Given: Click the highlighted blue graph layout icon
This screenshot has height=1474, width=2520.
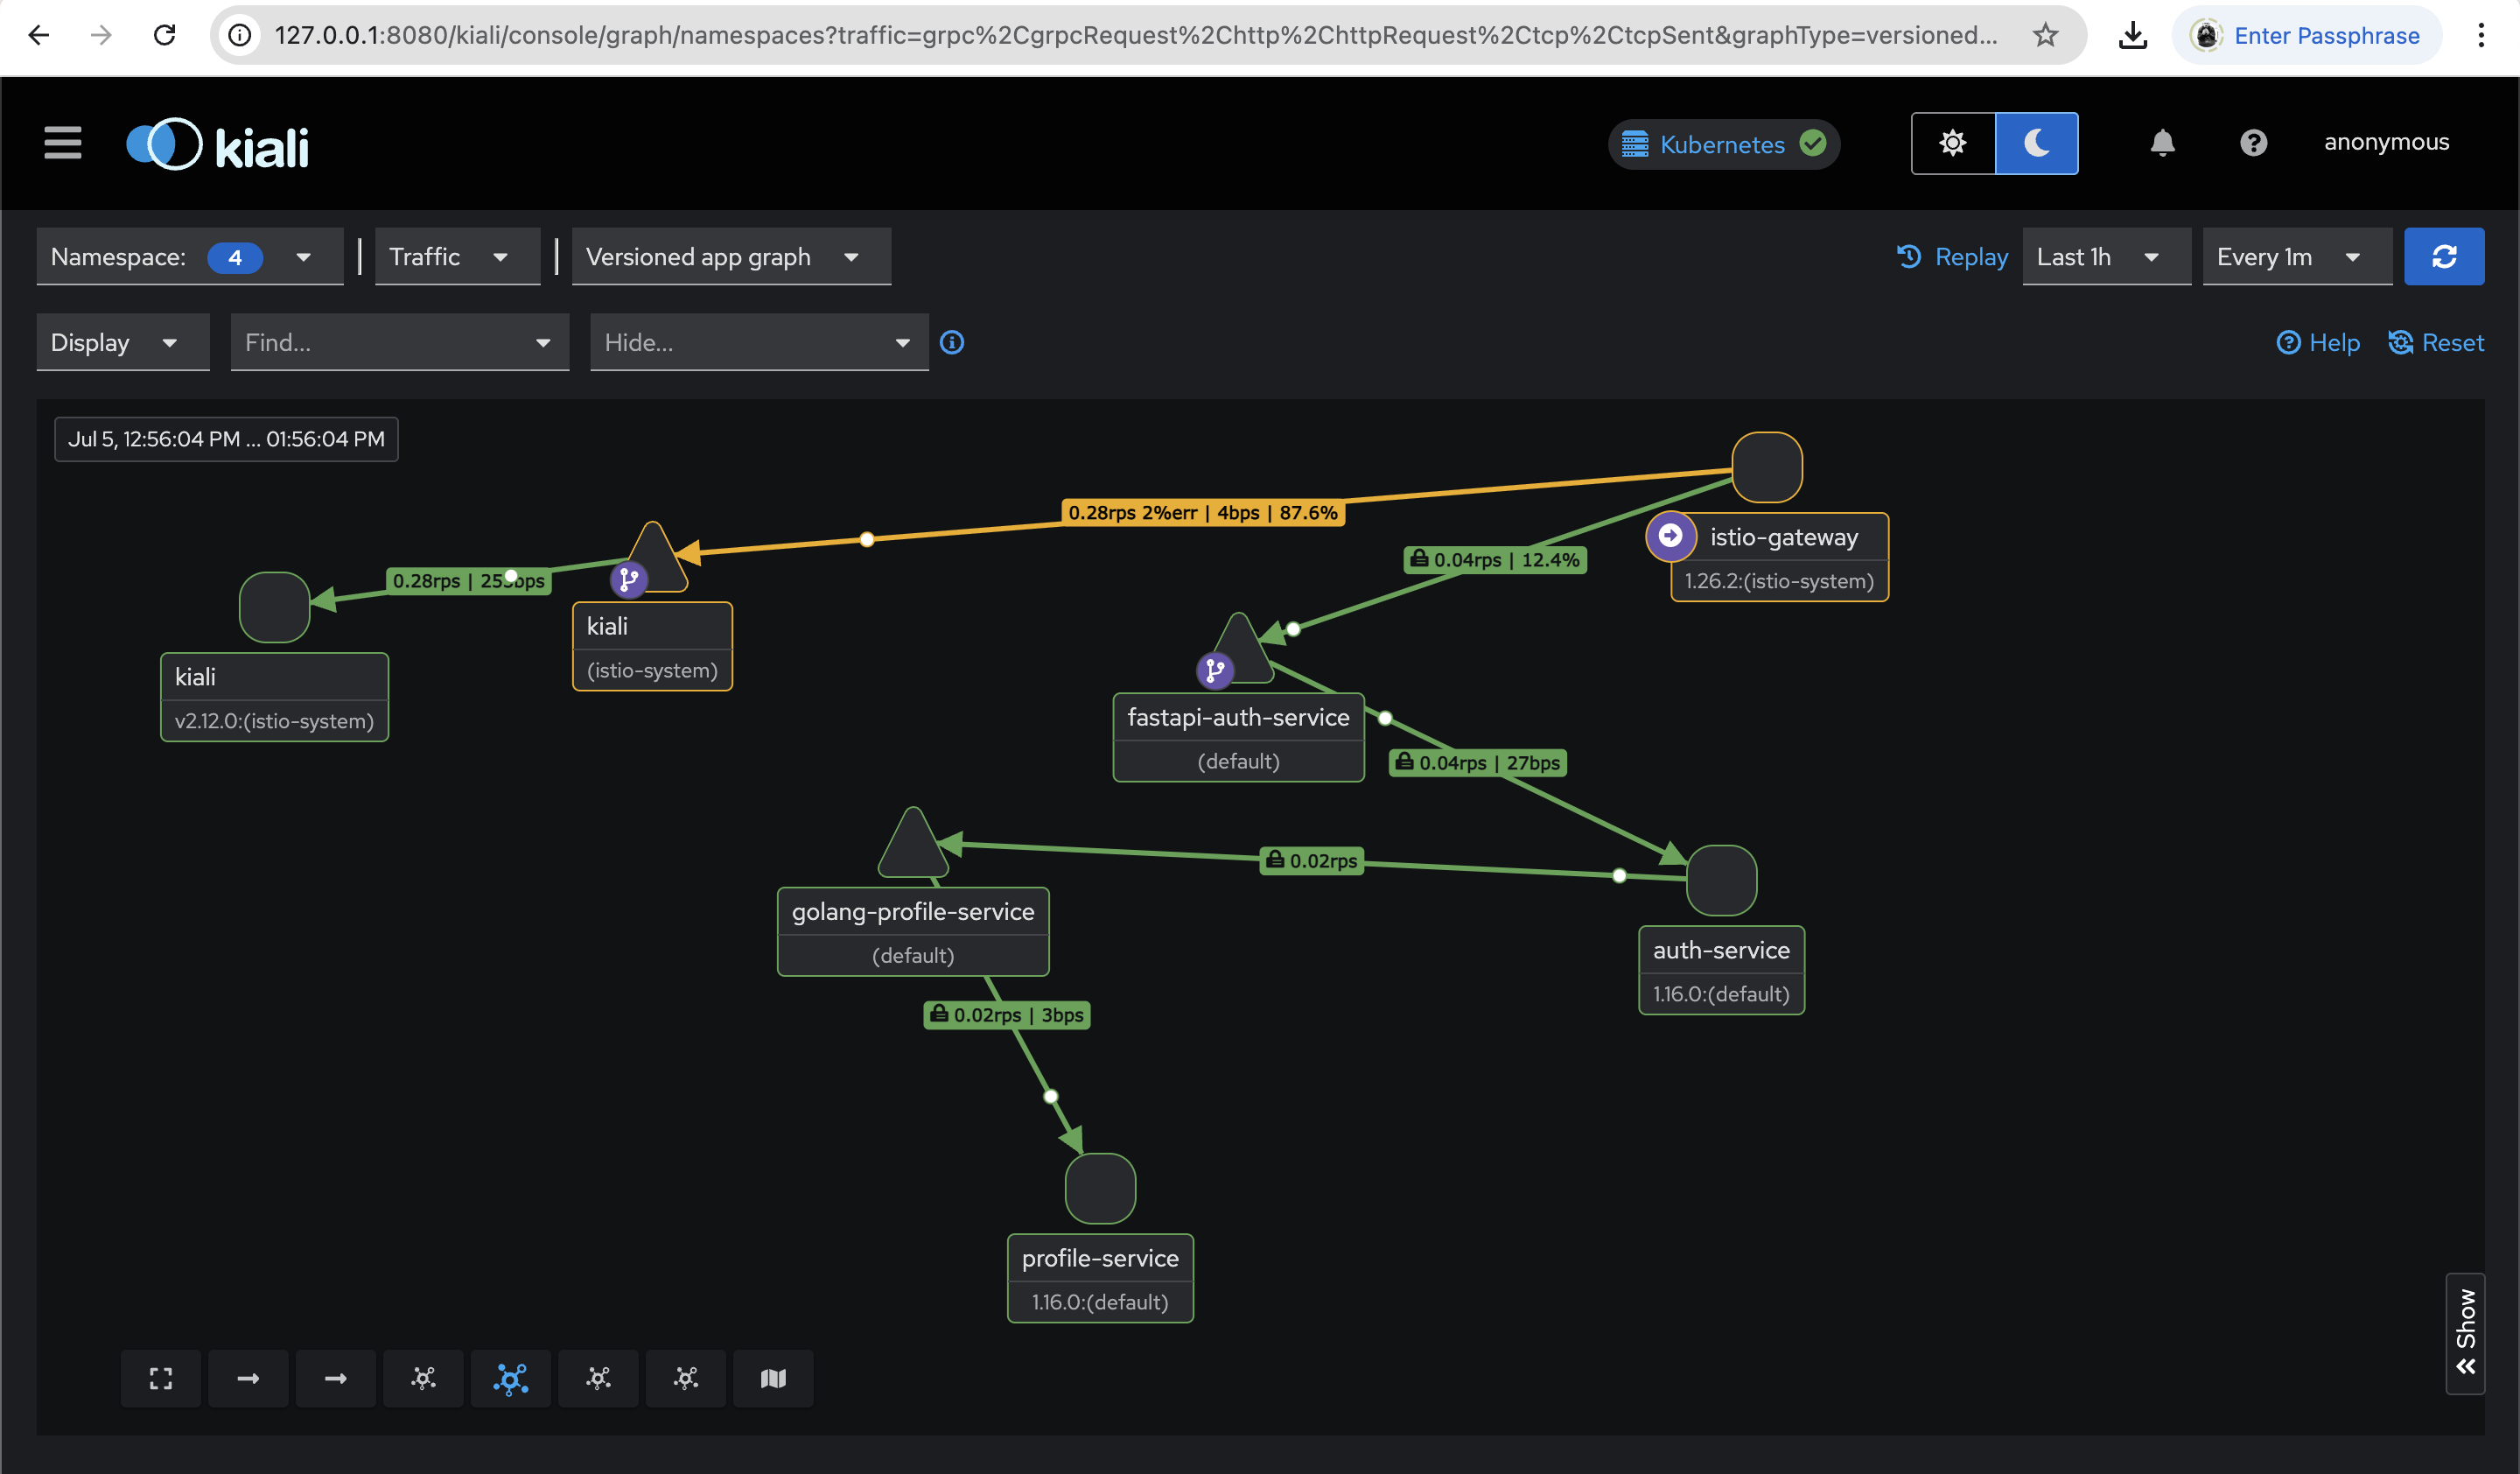Looking at the screenshot, I should 510,1378.
